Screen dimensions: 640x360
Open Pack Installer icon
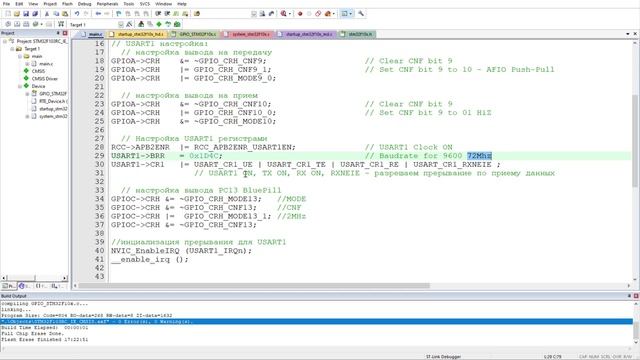pyautogui.click(x=177, y=24)
